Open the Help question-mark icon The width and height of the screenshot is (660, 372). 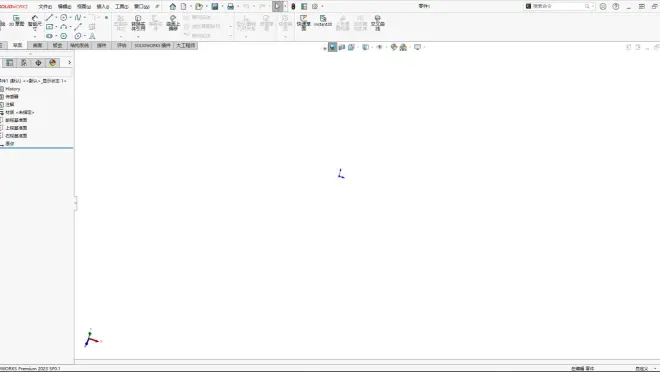[x=616, y=6]
